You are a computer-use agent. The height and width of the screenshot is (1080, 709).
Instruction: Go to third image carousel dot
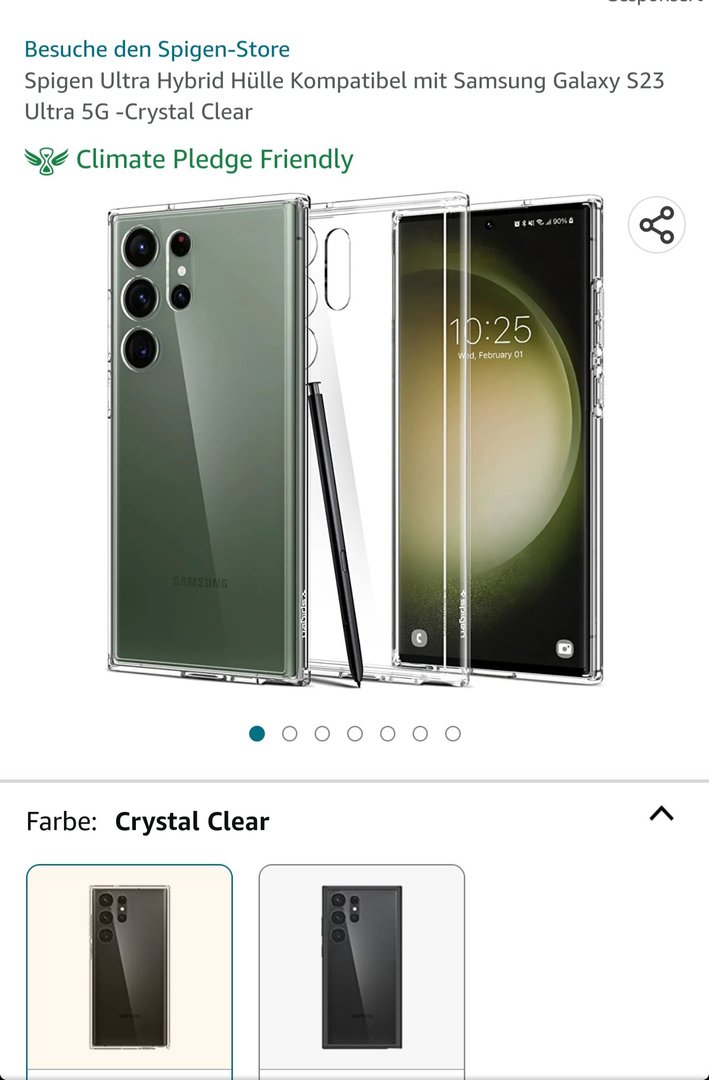(x=322, y=734)
